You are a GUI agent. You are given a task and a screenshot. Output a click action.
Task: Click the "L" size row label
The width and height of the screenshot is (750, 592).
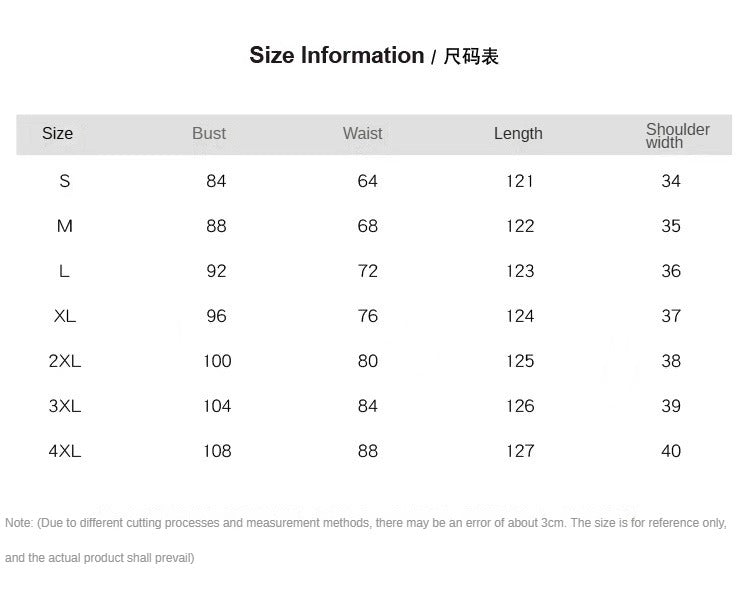point(65,271)
